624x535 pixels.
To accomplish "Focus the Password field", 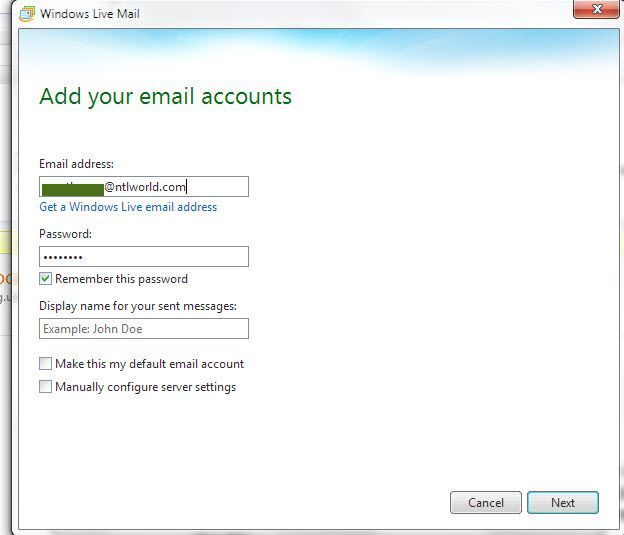I will 144,256.
